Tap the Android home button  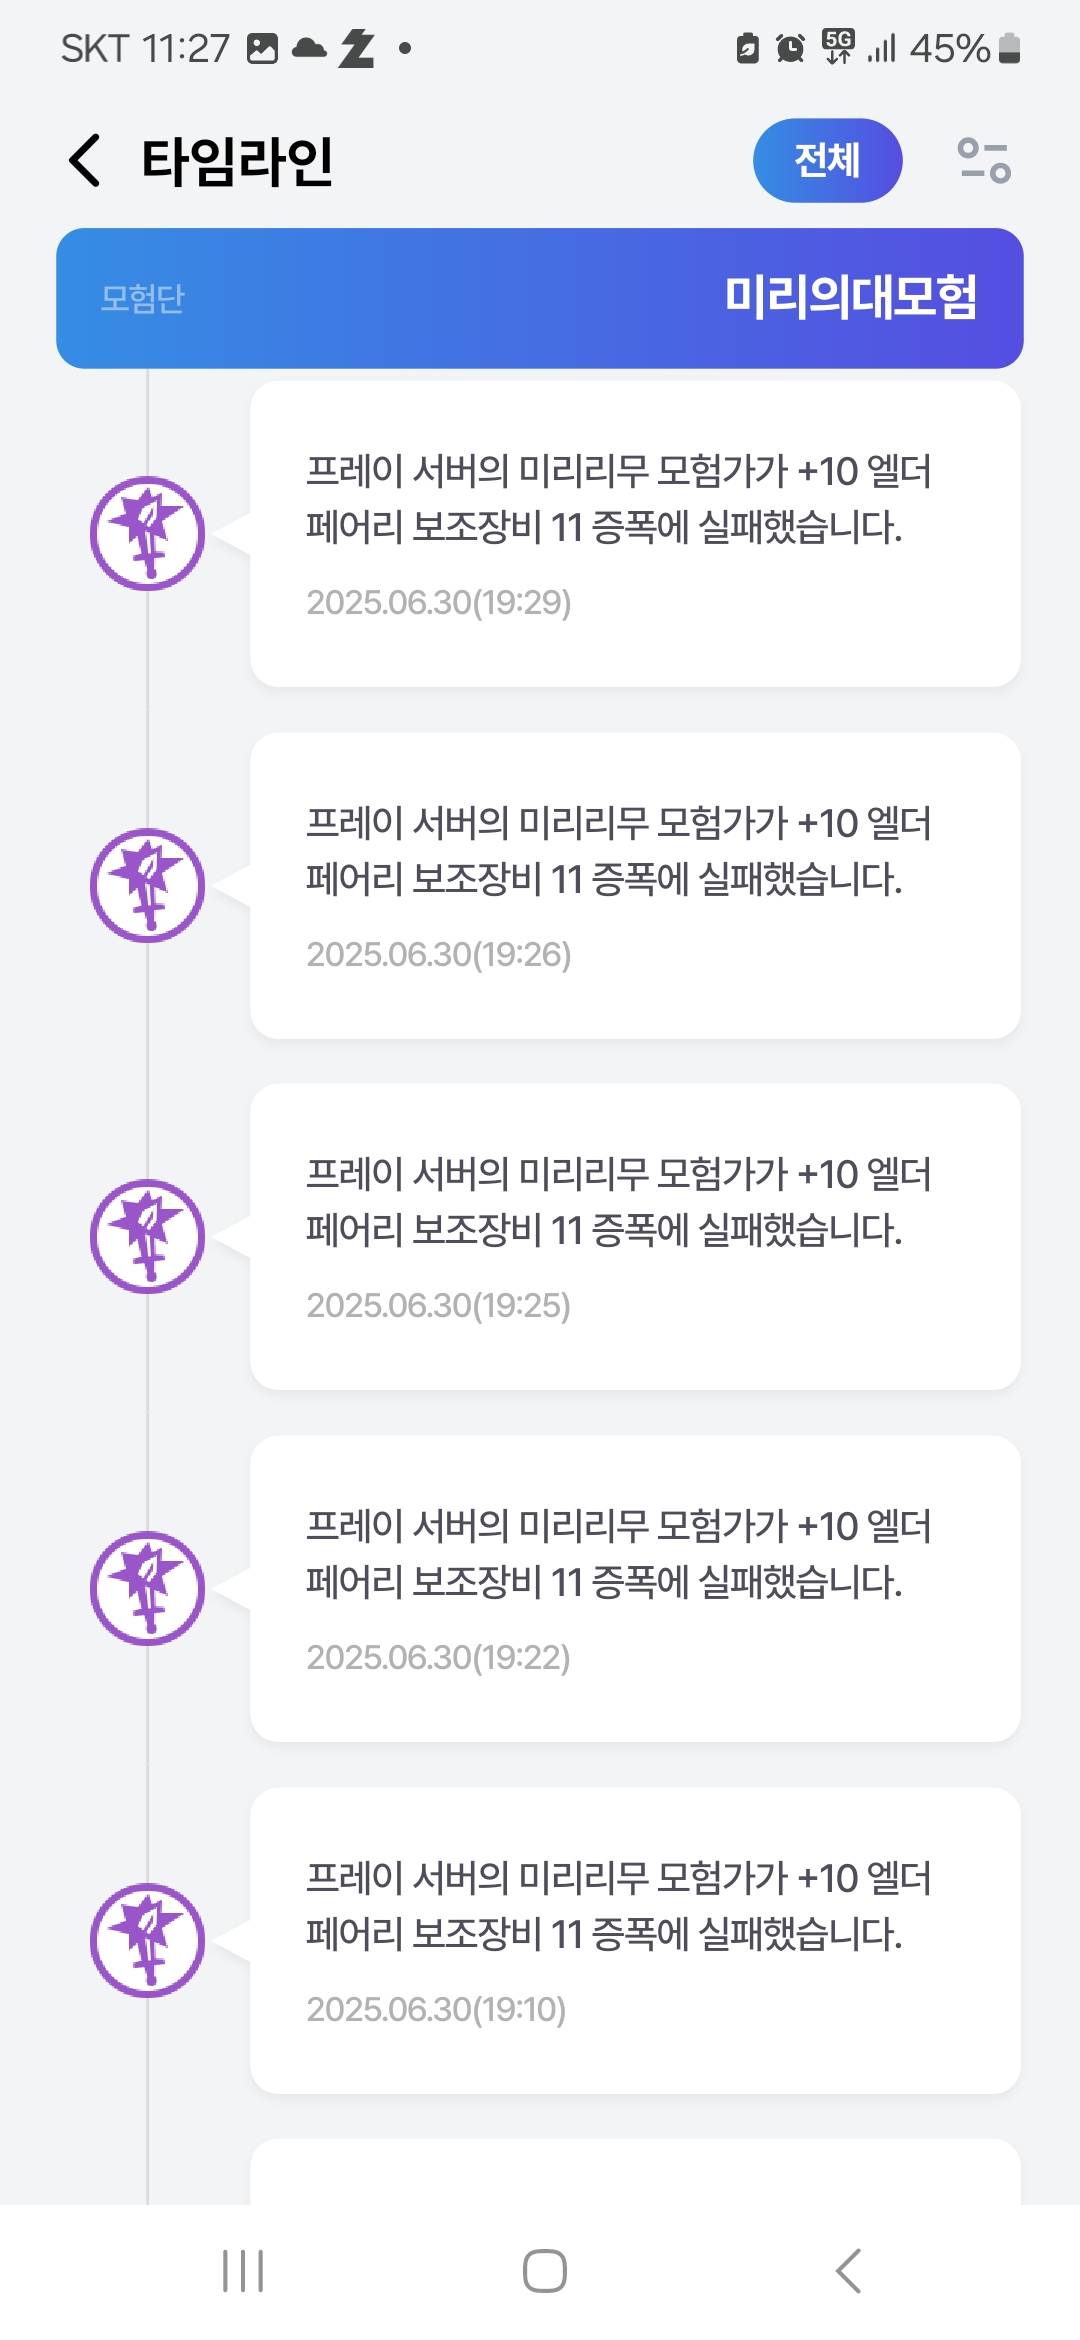[545, 2271]
